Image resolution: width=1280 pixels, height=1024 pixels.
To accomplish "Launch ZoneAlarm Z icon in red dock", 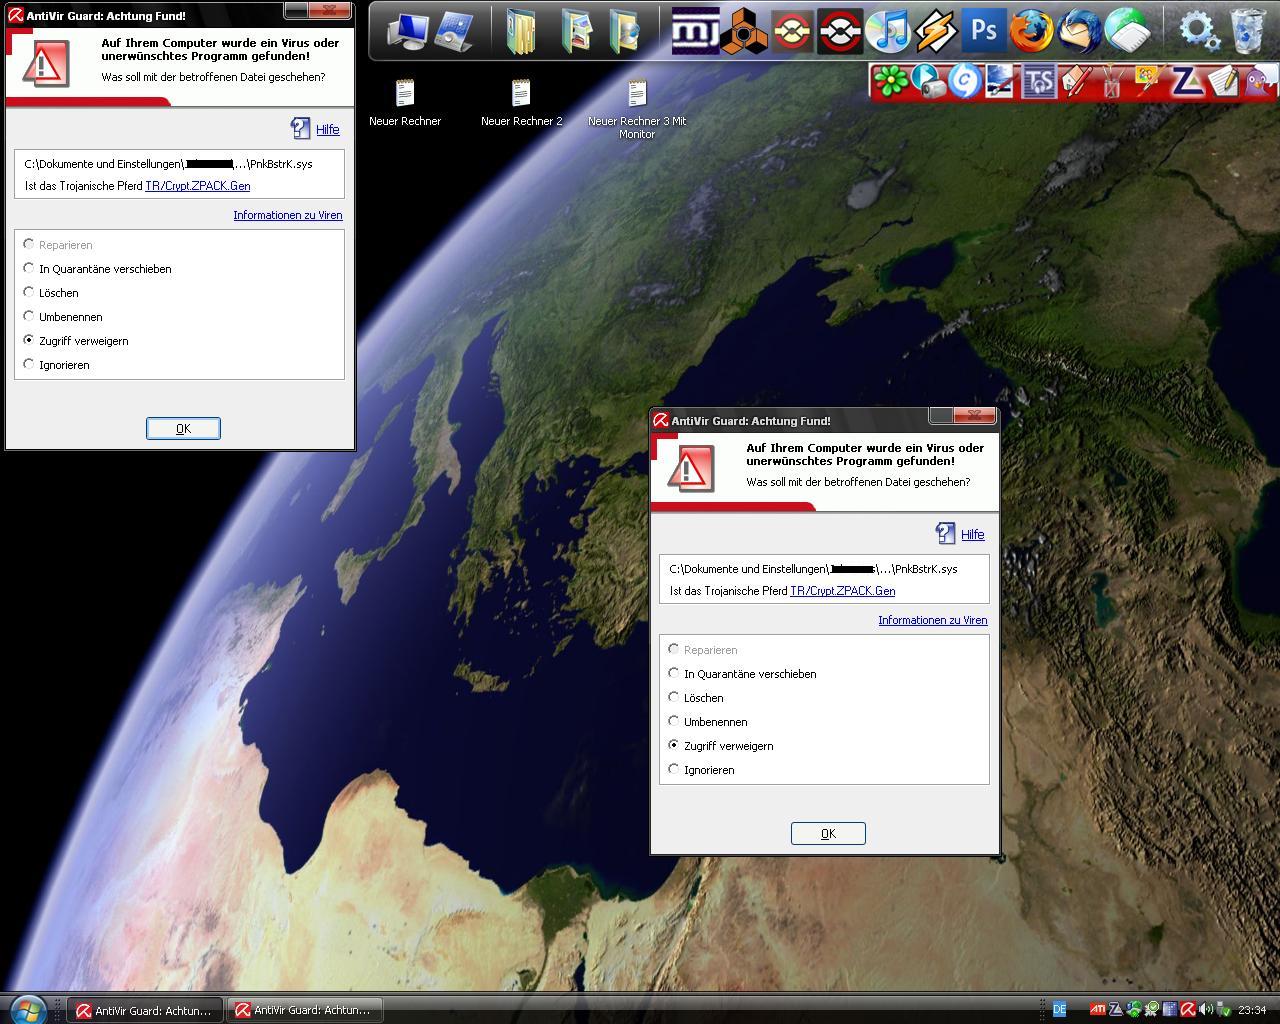I will tap(1187, 81).
